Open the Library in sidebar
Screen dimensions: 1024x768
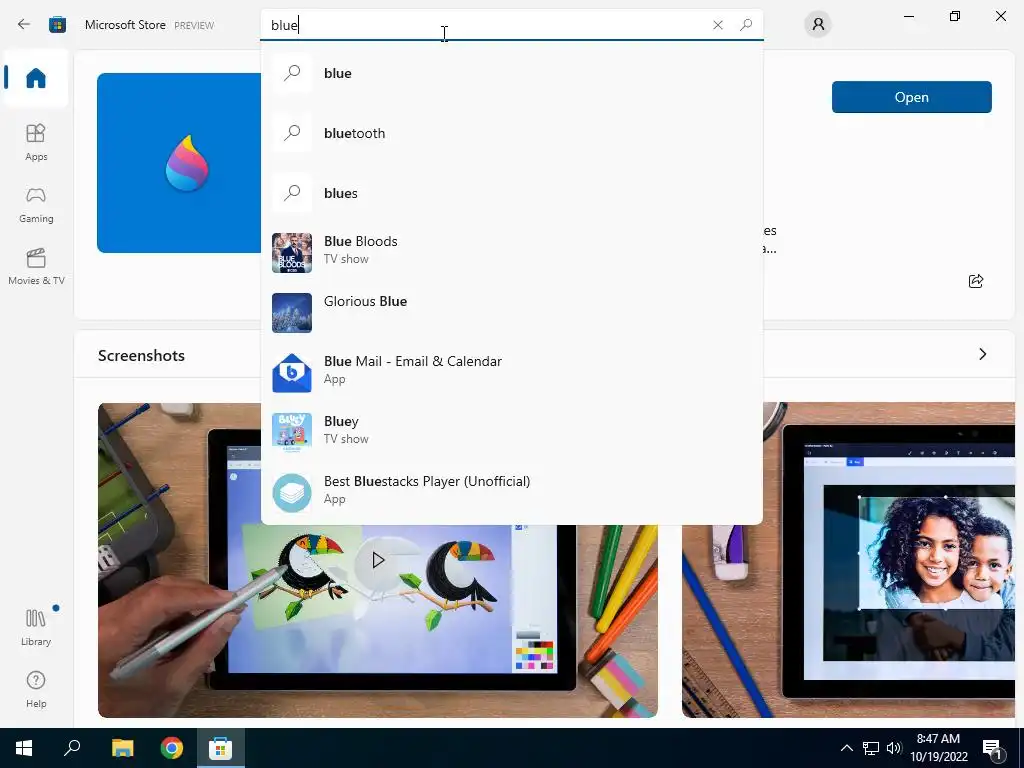coord(36,627)
